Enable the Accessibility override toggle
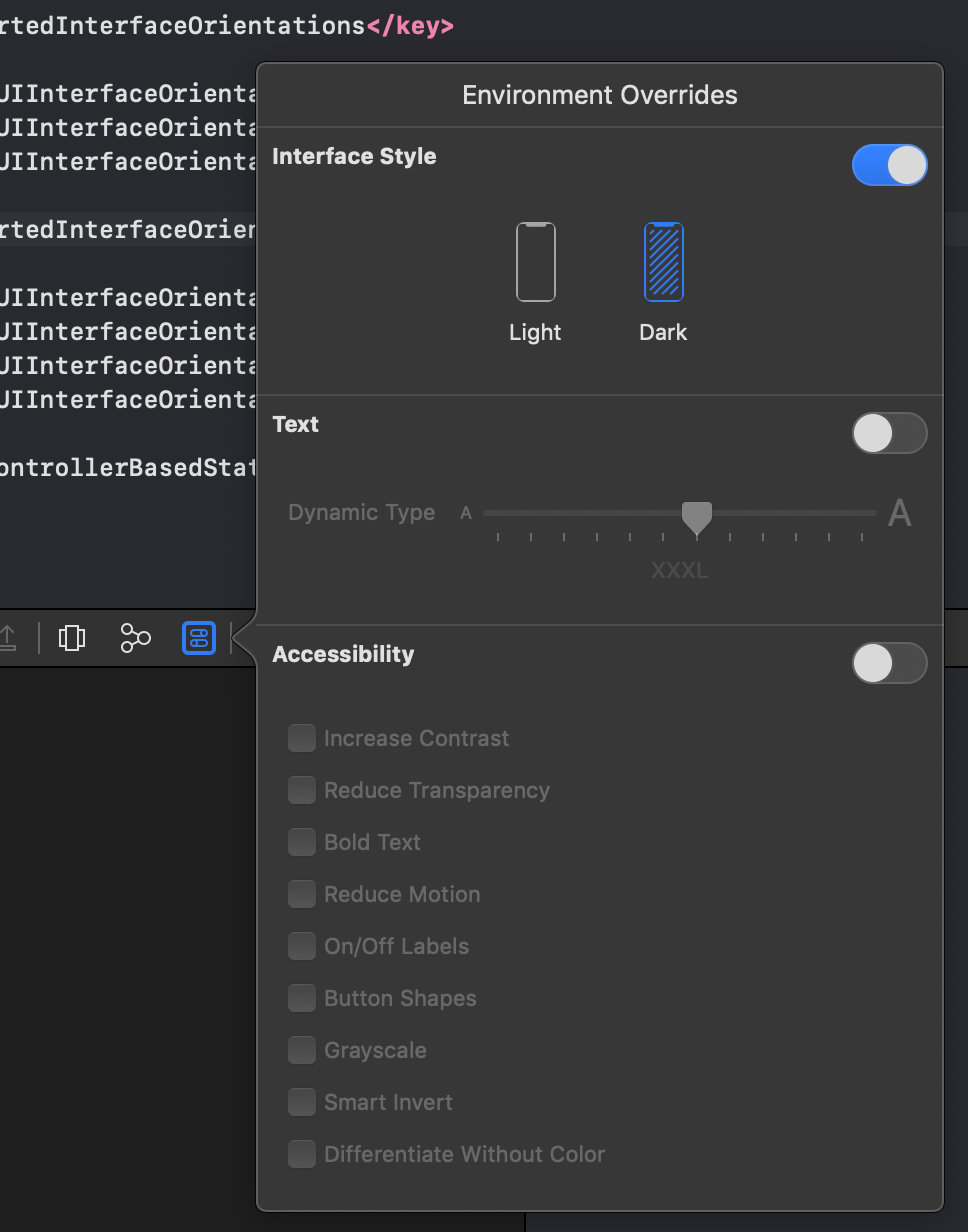The image size is (968, 1232). click(889, 663)
